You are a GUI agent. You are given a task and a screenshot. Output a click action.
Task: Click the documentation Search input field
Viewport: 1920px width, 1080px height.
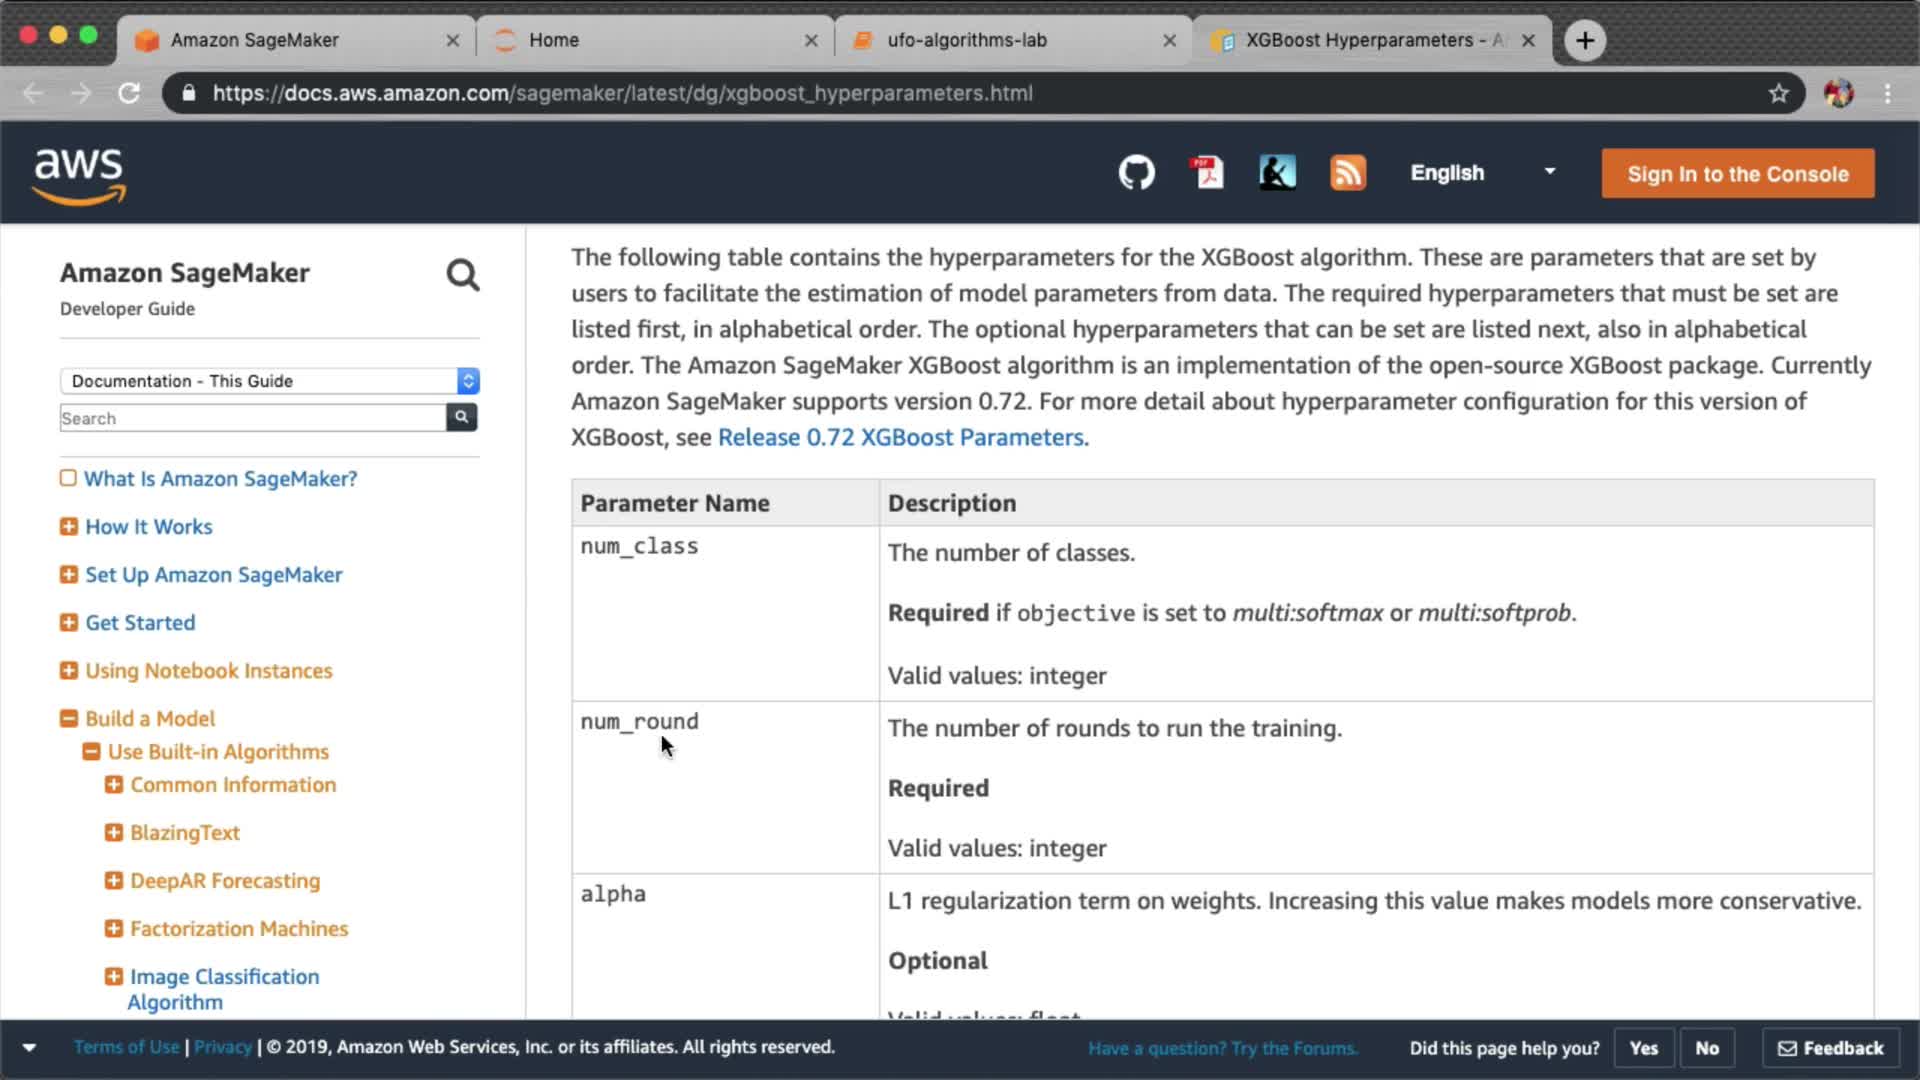click(x=252, y=418)
